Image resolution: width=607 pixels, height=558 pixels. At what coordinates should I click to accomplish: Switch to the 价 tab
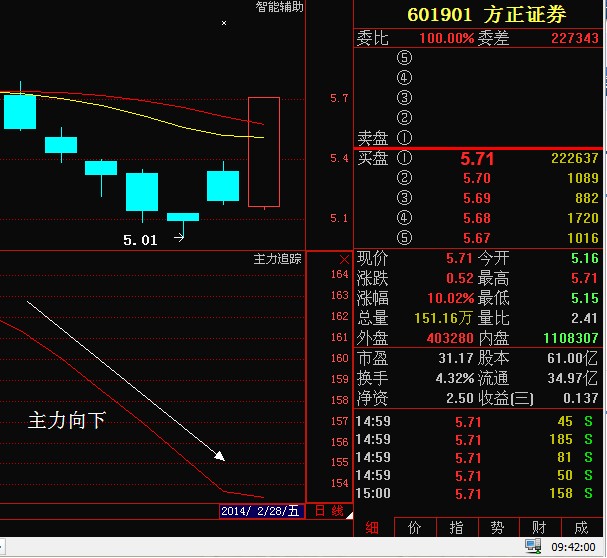pyautogui.click(x=415, y=528)
